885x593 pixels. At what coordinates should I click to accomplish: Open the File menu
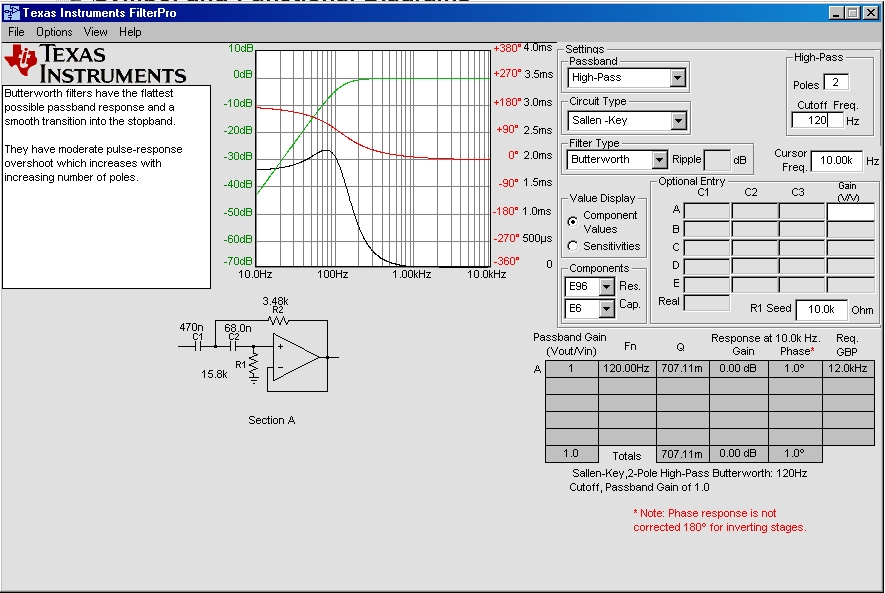(x=16, y=32)
